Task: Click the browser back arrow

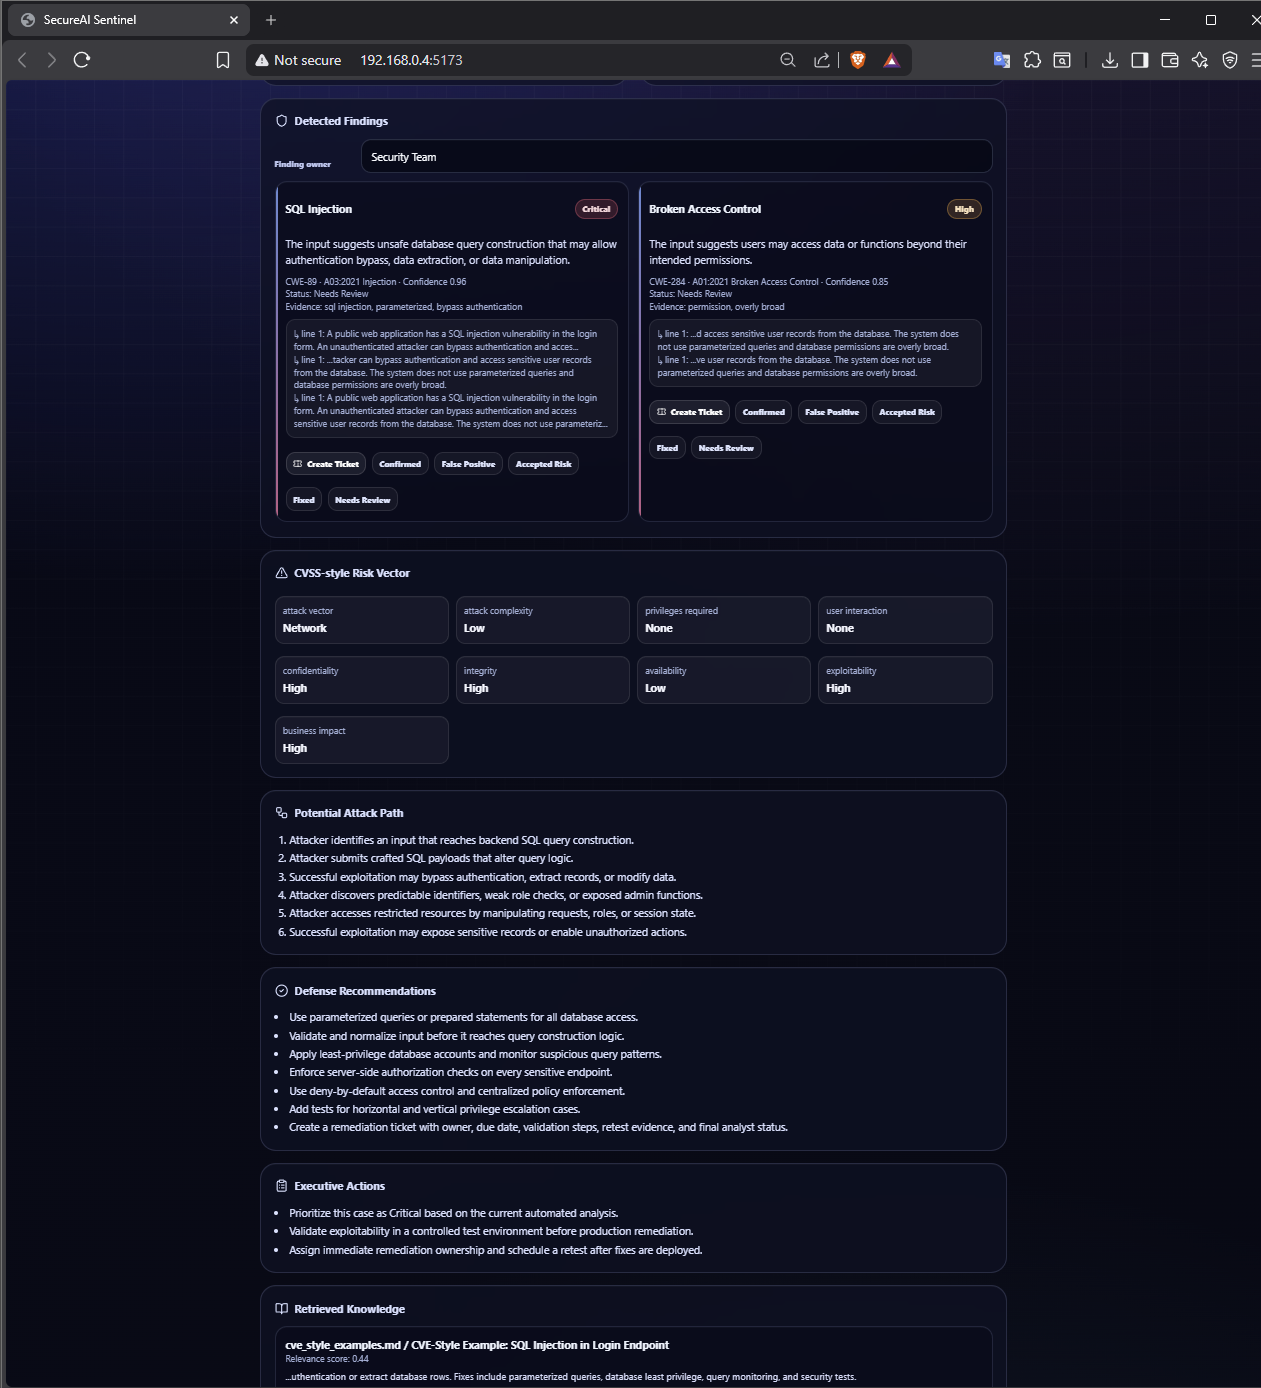Action: tap(22, 60)
